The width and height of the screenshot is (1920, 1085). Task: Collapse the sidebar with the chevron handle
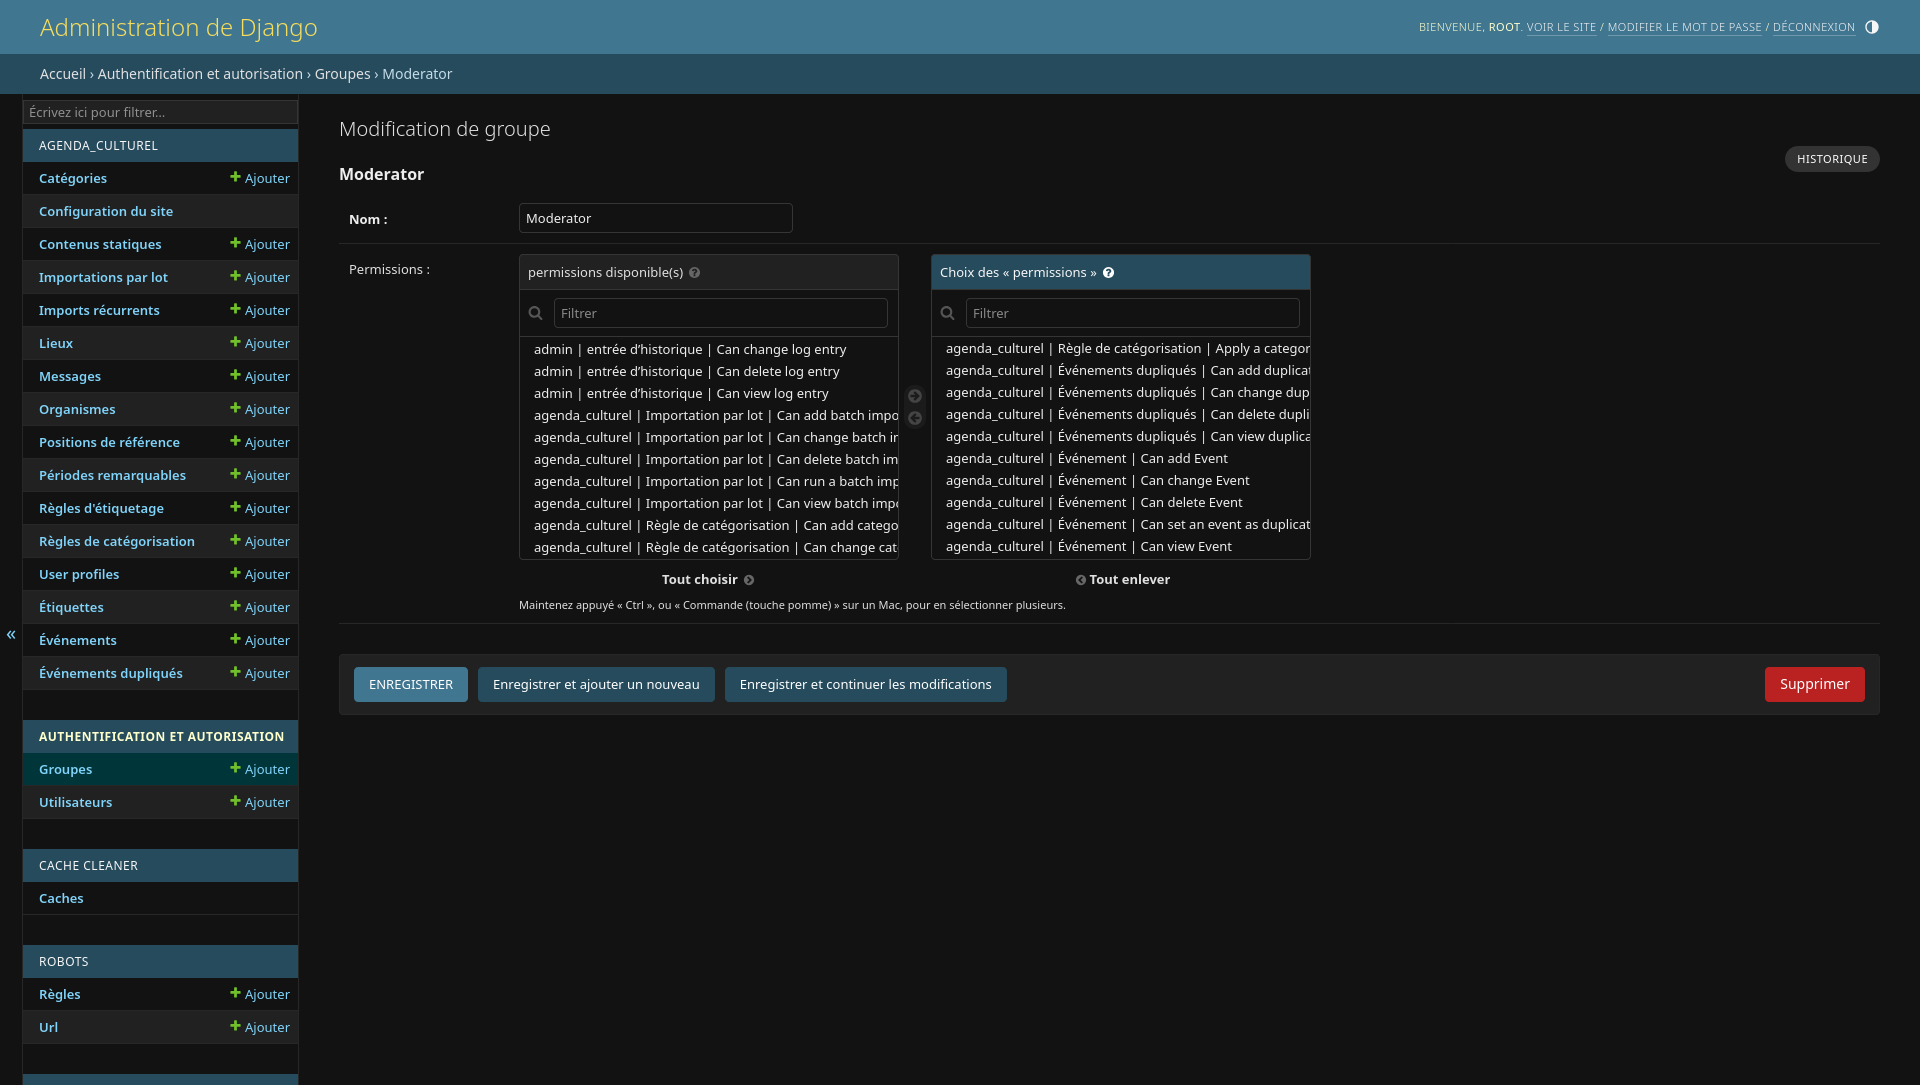click(x=11, y=635)
